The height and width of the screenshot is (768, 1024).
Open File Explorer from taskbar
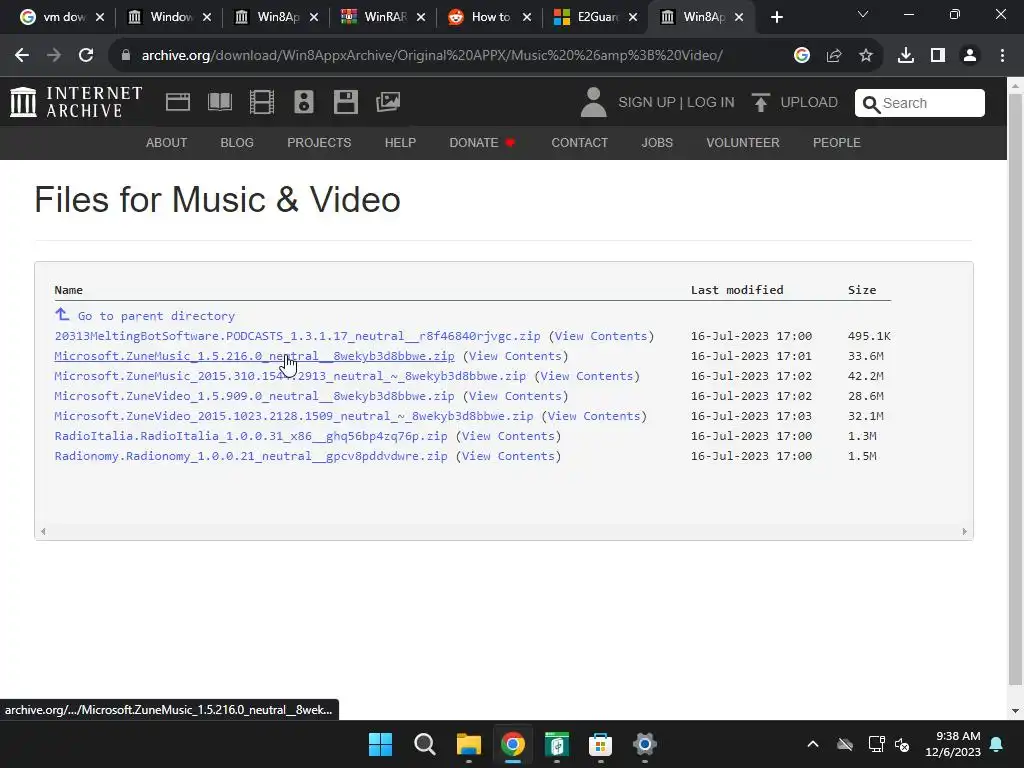[x=468, y=744]
